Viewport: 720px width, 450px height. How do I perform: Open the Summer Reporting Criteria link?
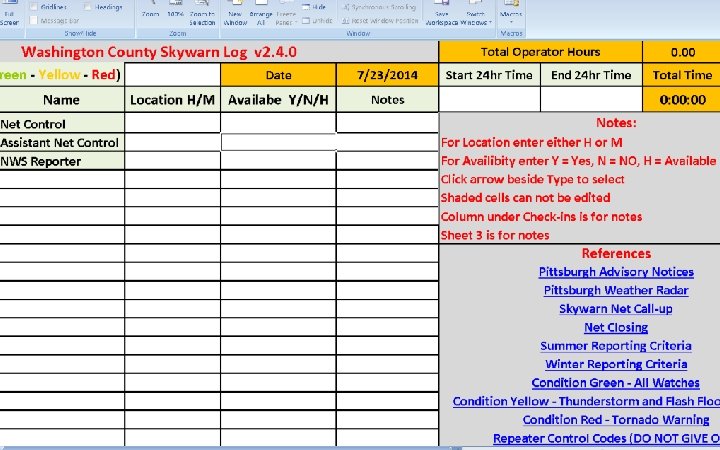pos(616,346)
